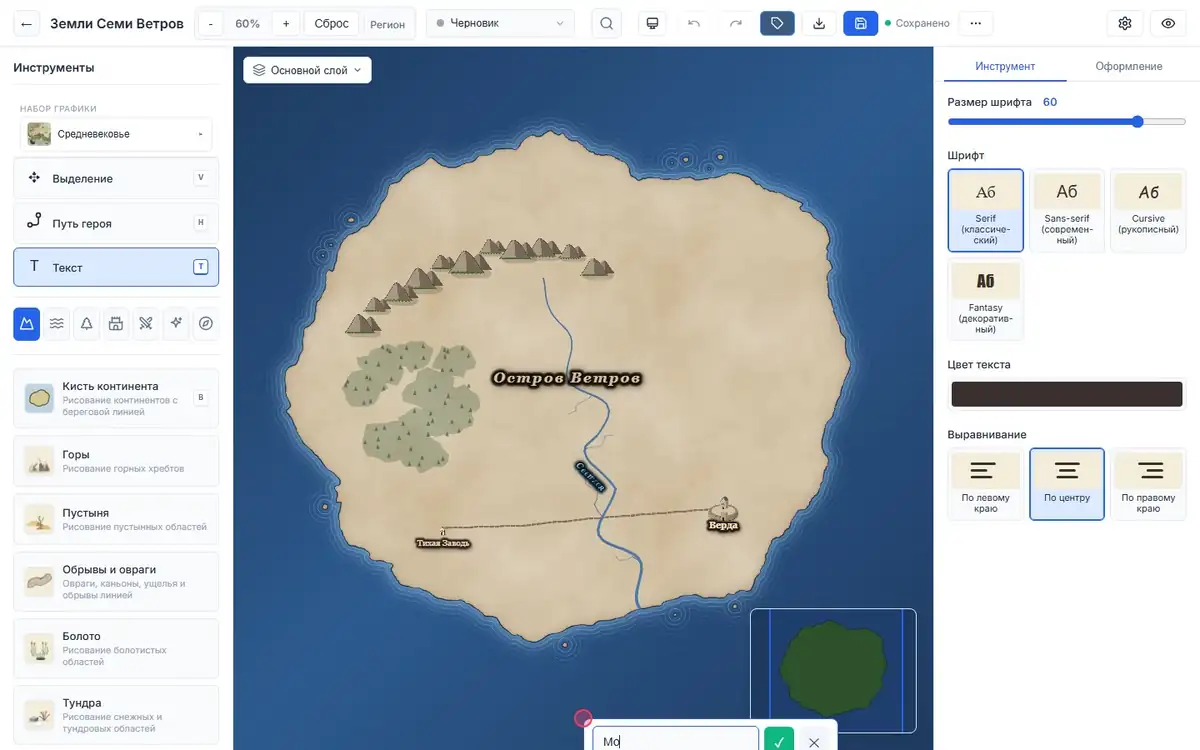Choose the Fantasy decorative font option
This screenshot has height=750, width=1200.
point(985,300)
